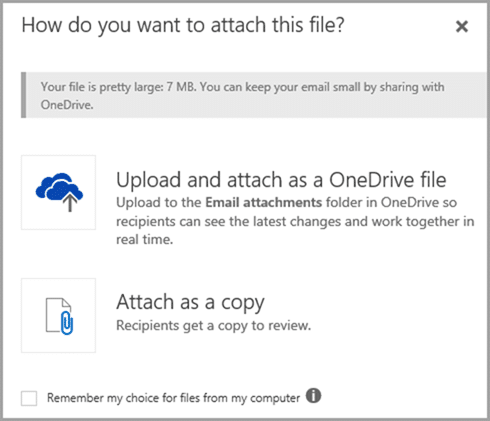
Task: Click the paperclip document attach icon
Action: 59,316
